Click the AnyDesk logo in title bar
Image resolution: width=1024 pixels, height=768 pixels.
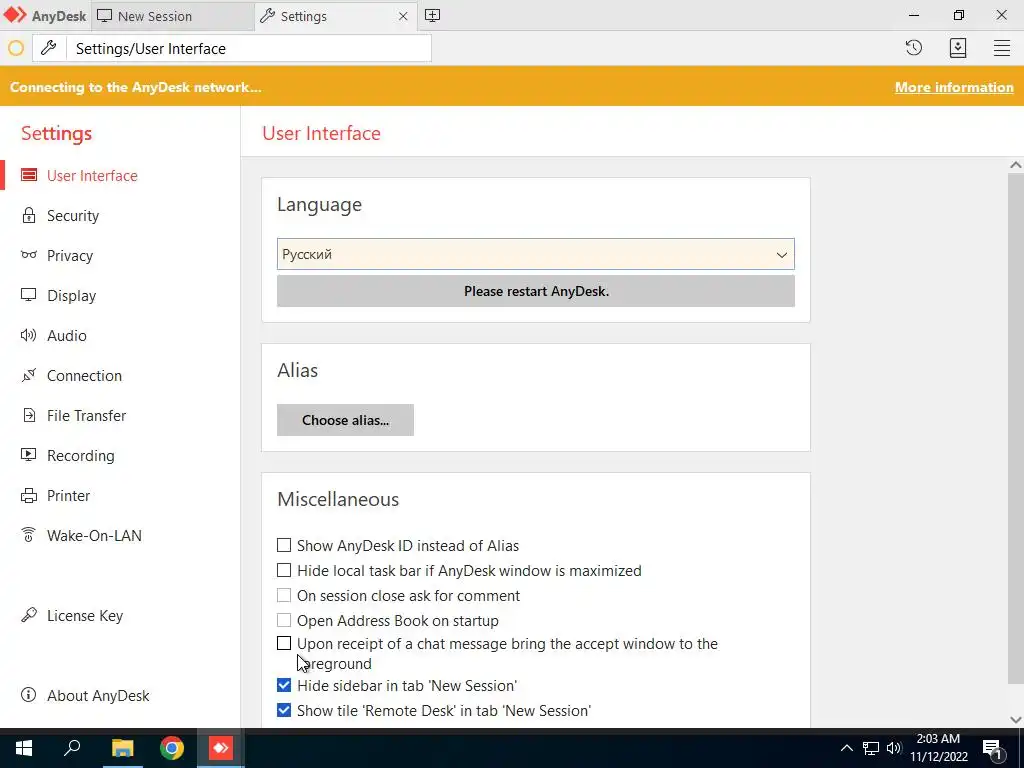(x=14, y=14)
